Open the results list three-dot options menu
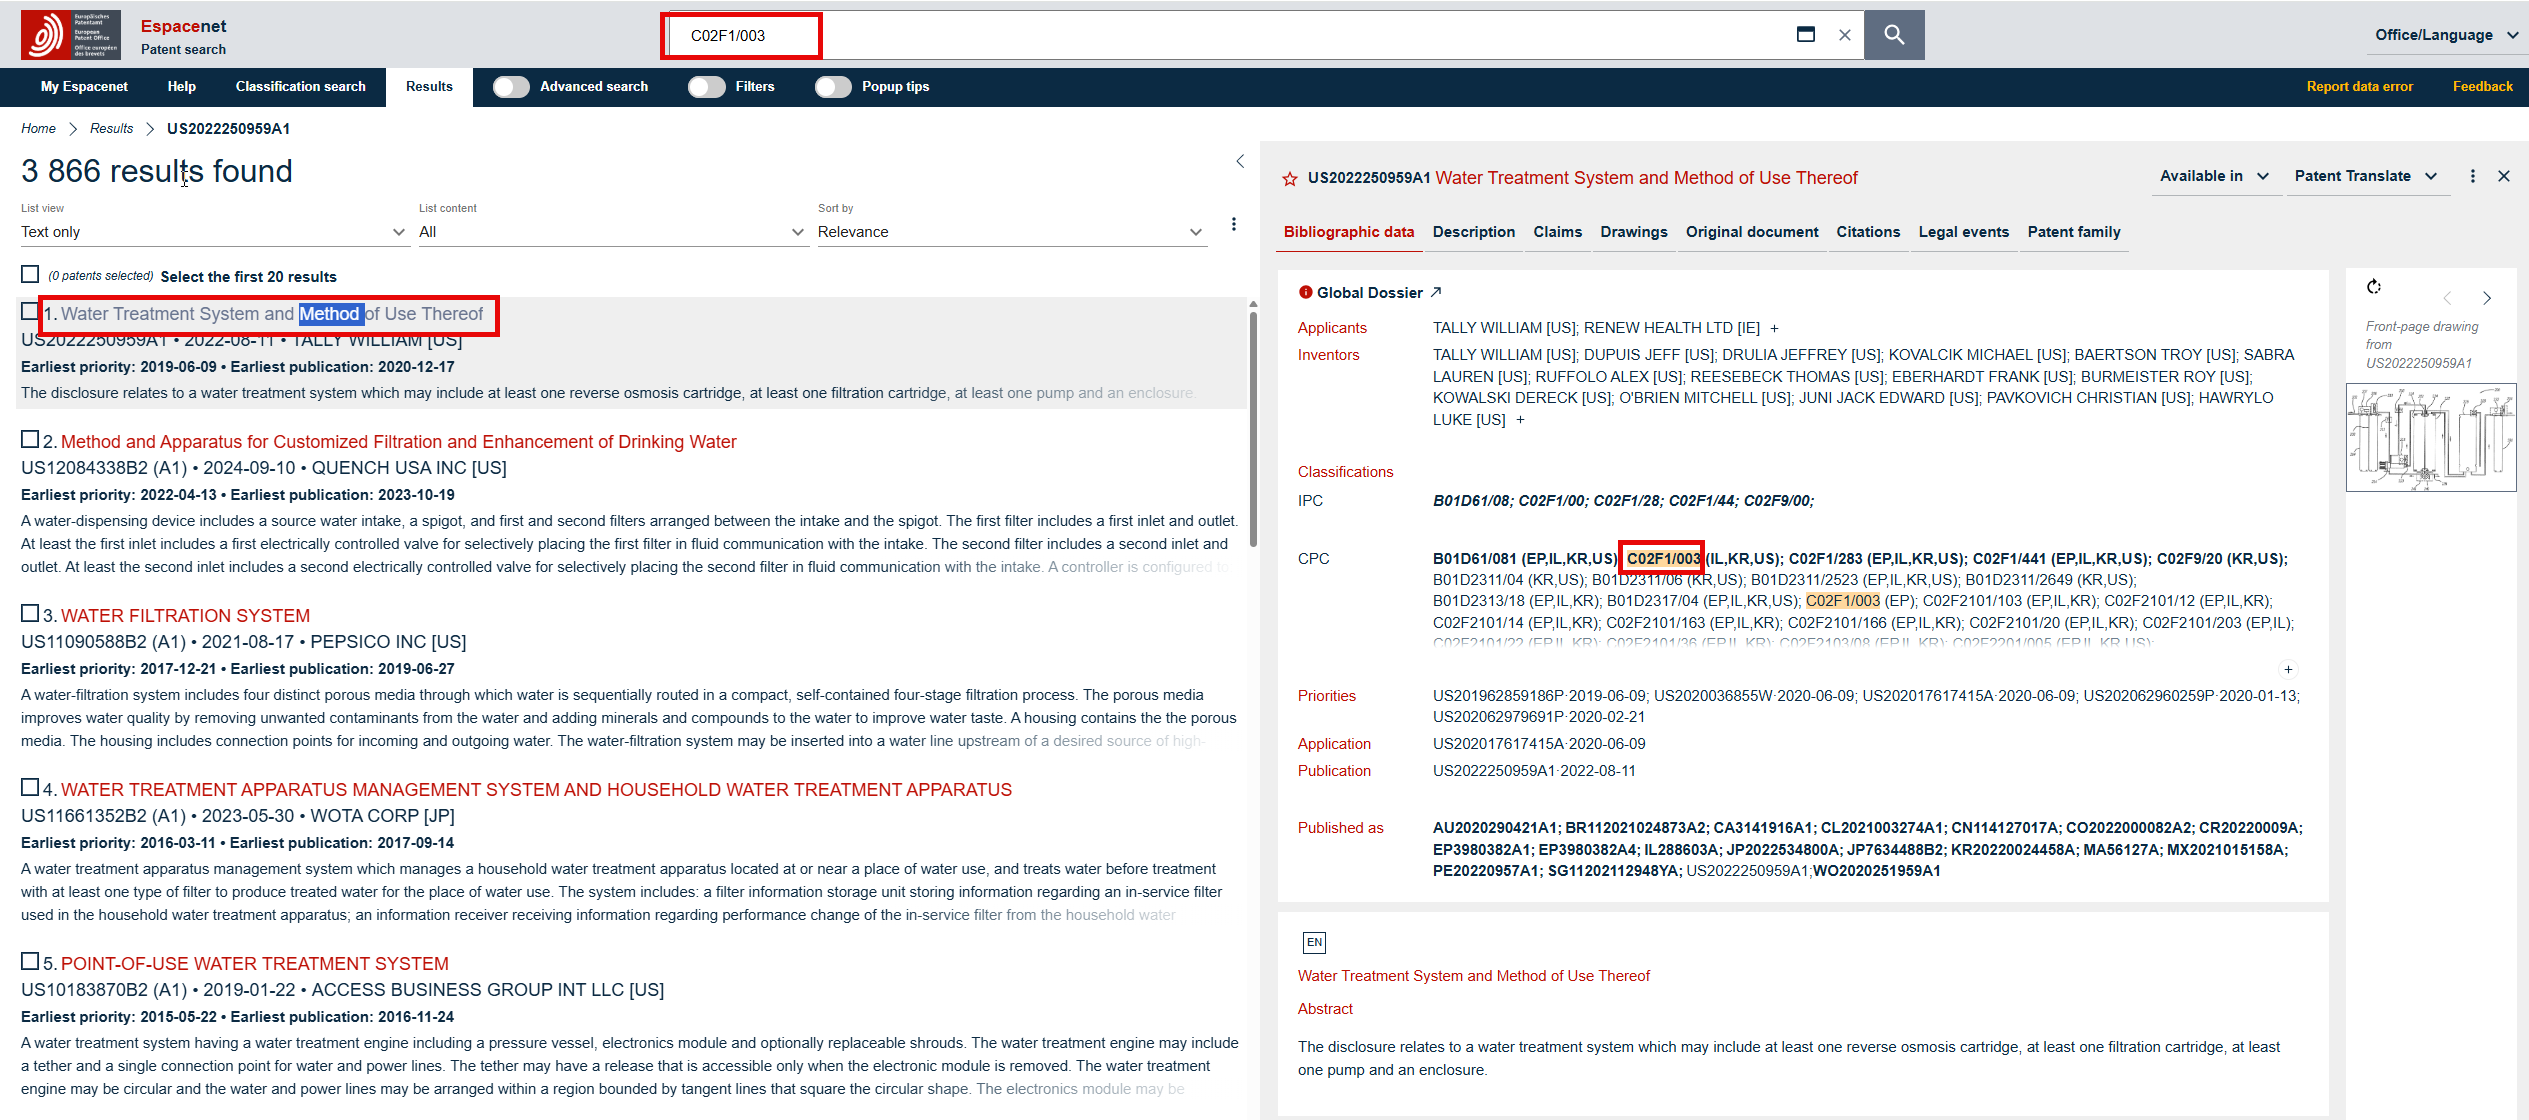The width and height of the screenshot is (2529, 1120). click(x=1234, y=224)
